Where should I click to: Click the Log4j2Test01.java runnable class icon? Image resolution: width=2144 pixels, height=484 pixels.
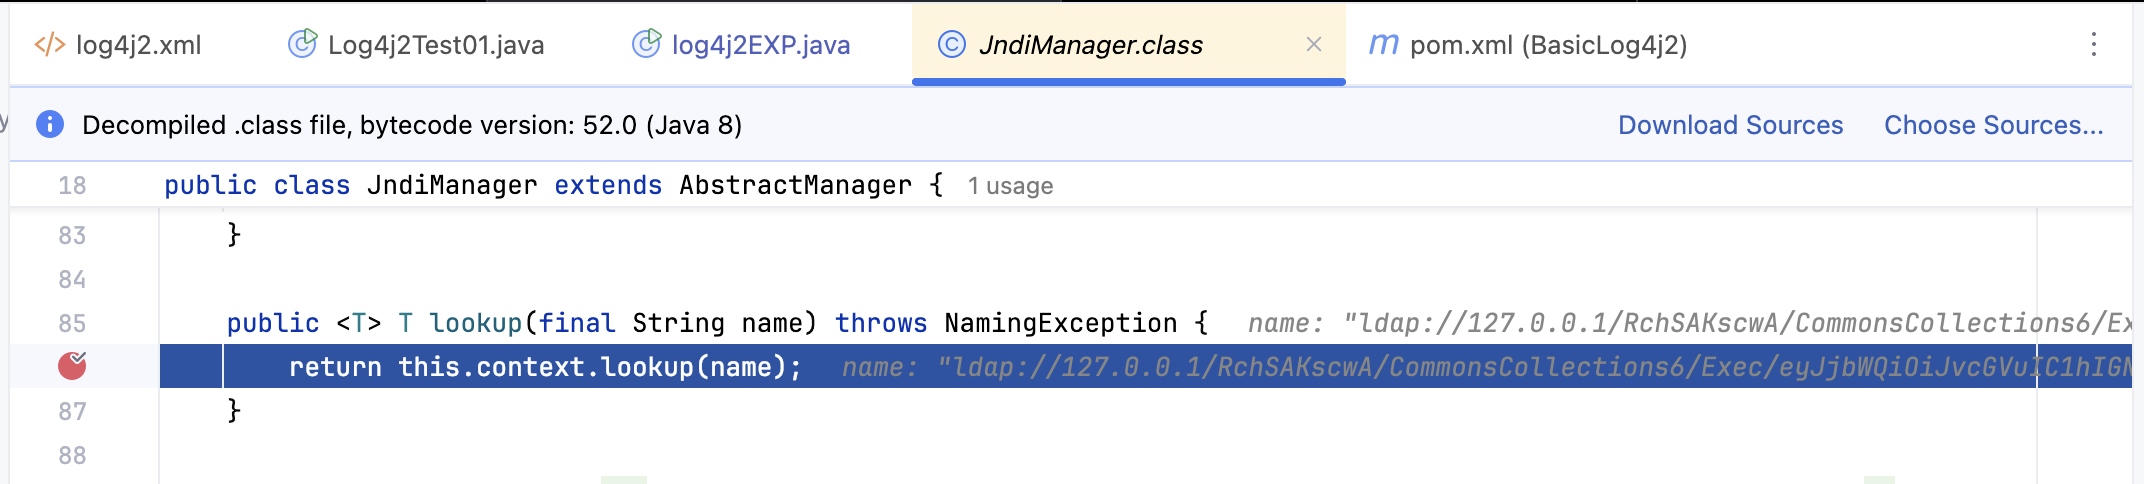(302, 44)
